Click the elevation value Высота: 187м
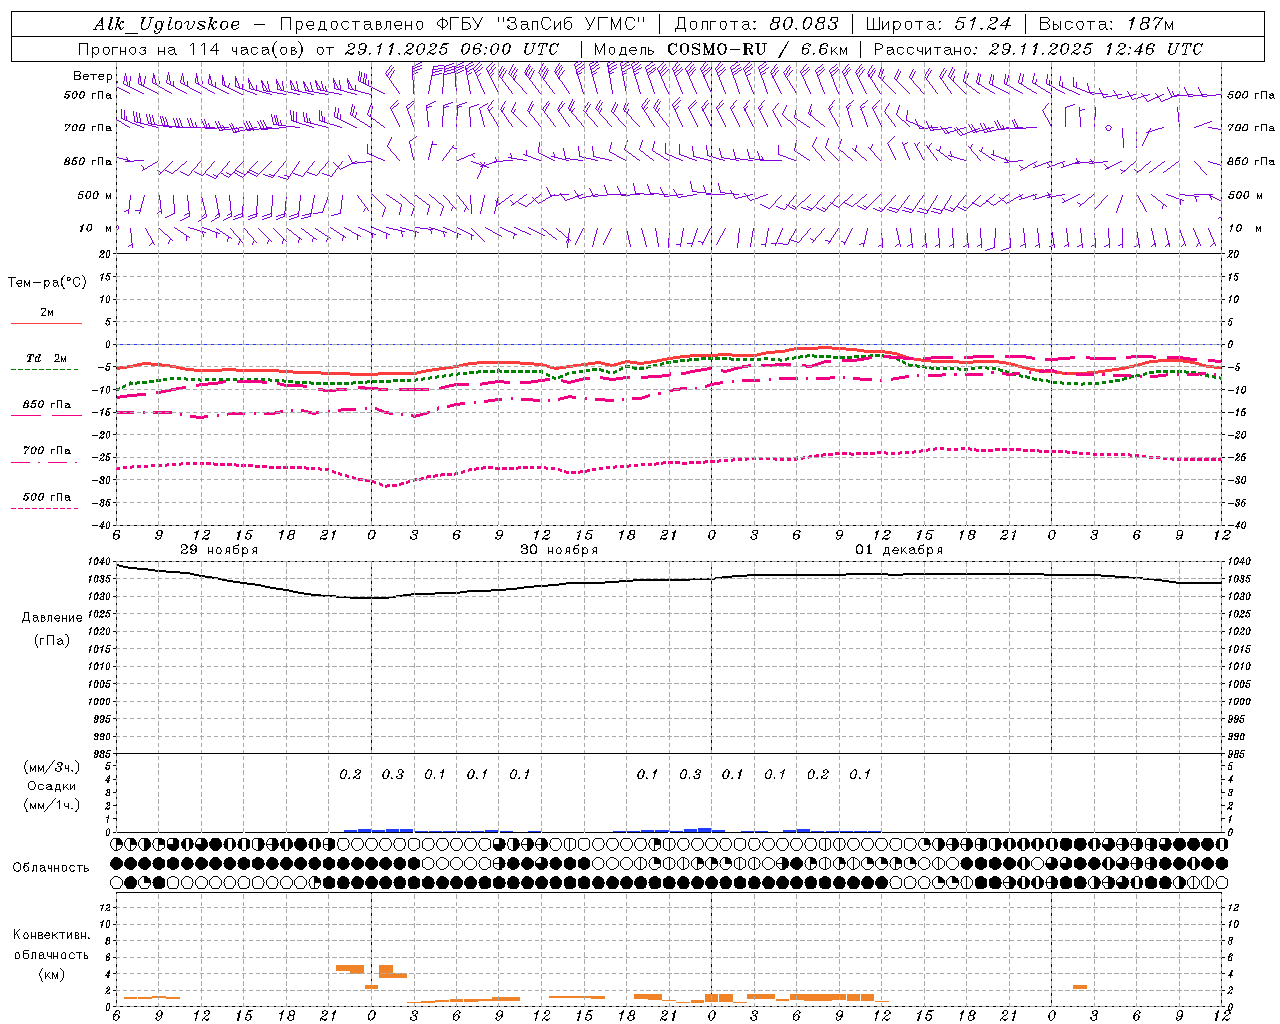The width and height of the screenshot is (1280, 1024). pos(1106,24)
